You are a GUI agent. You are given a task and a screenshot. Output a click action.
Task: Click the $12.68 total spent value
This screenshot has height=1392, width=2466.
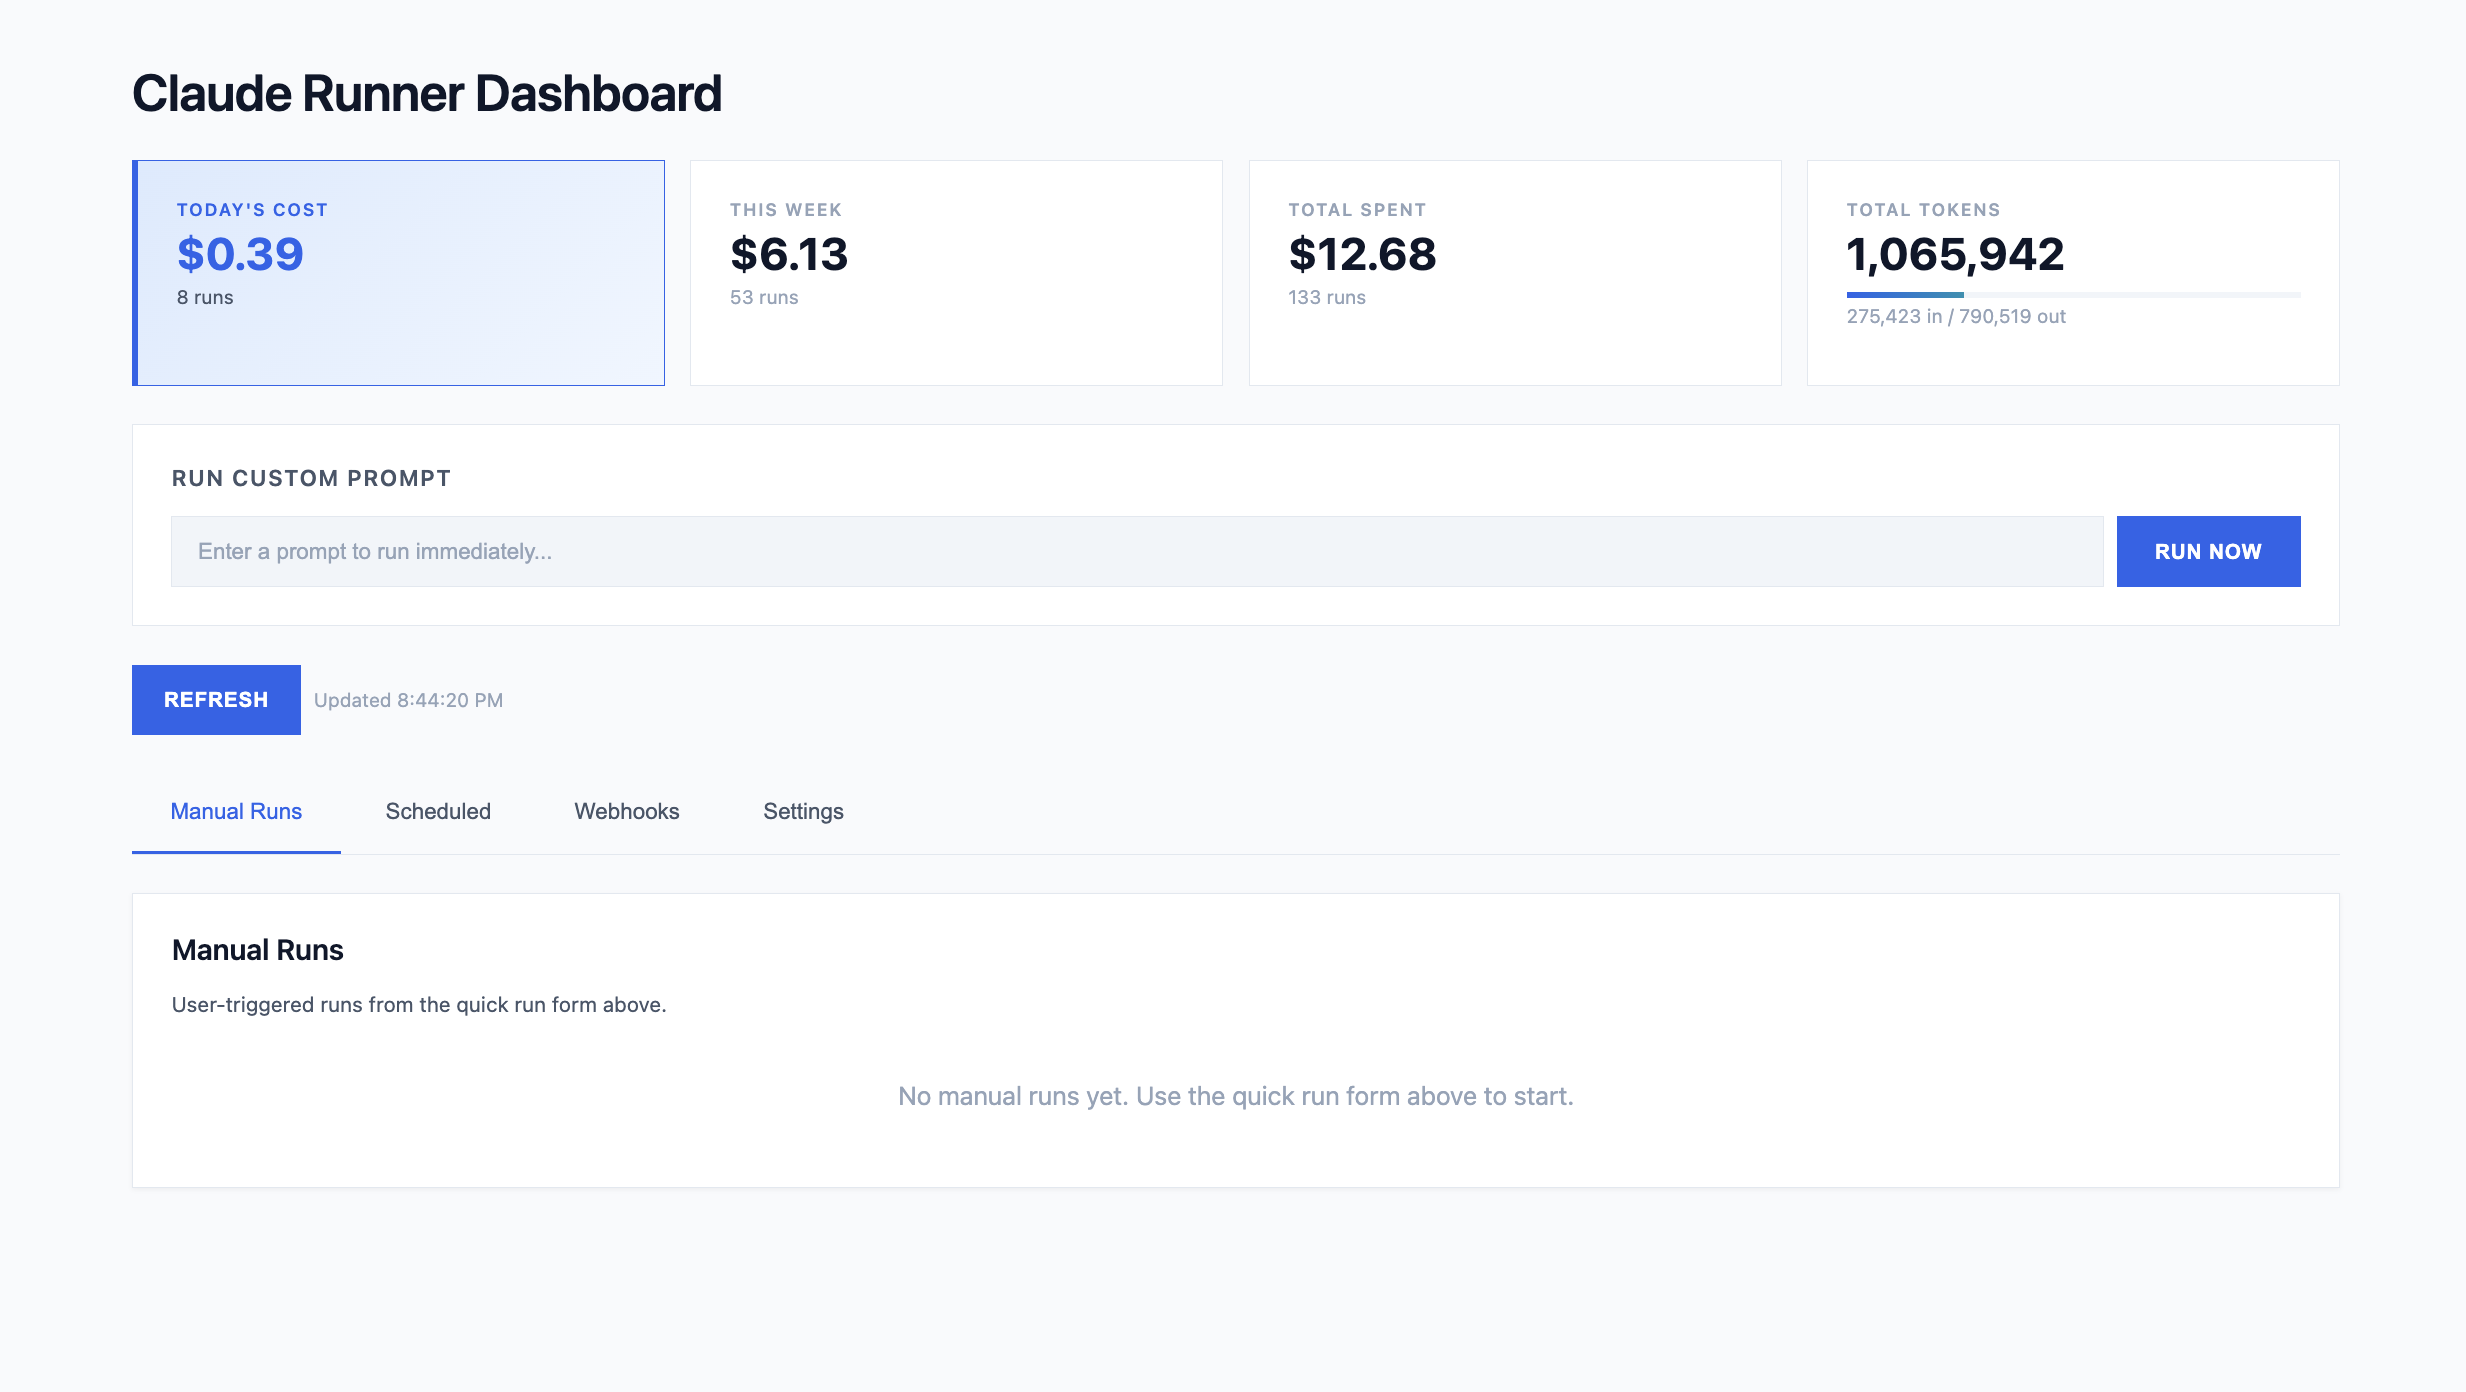pos(1361,254)
